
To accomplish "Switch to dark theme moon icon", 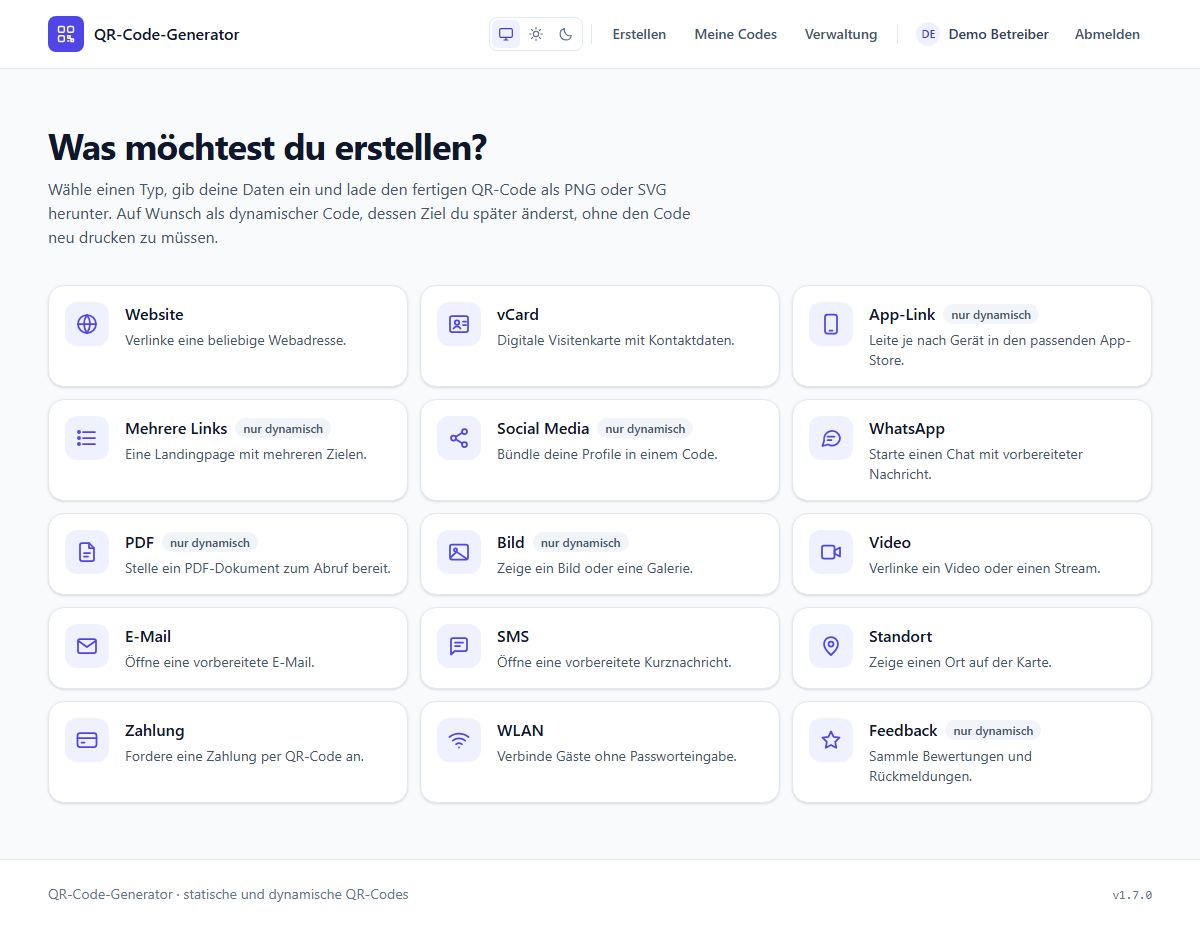I will point(566,34).
